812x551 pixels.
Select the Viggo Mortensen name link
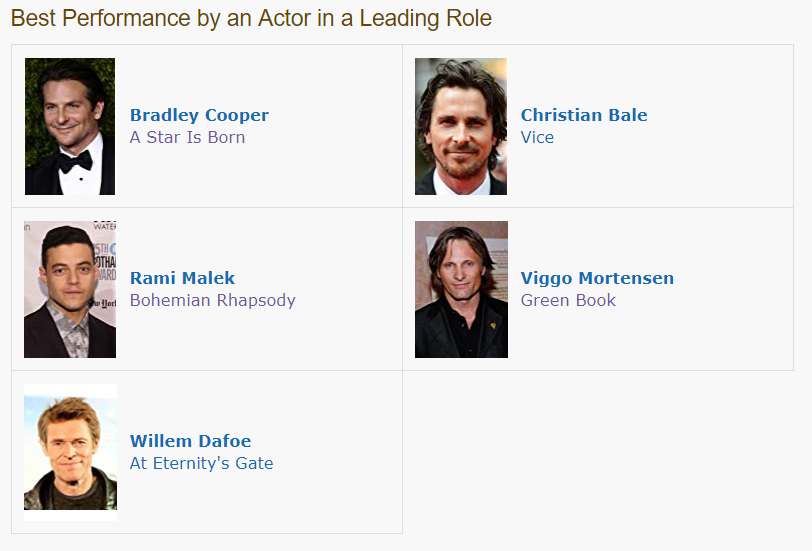pos(597,278)
